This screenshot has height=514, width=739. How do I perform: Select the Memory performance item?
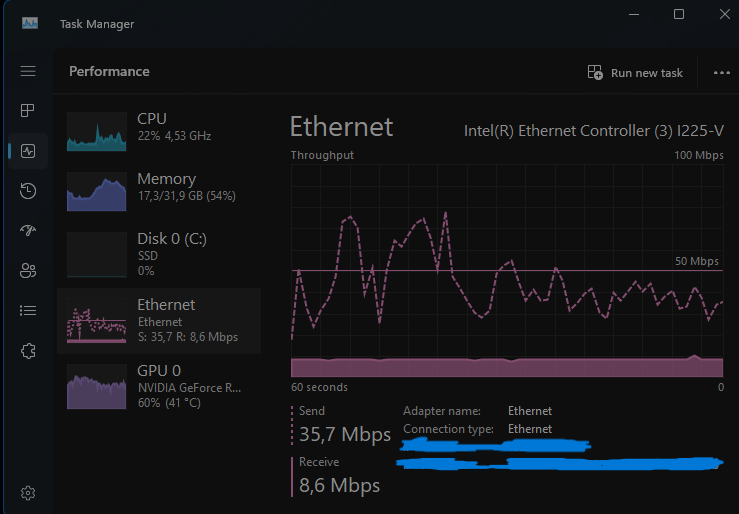(x=159, y=191)
